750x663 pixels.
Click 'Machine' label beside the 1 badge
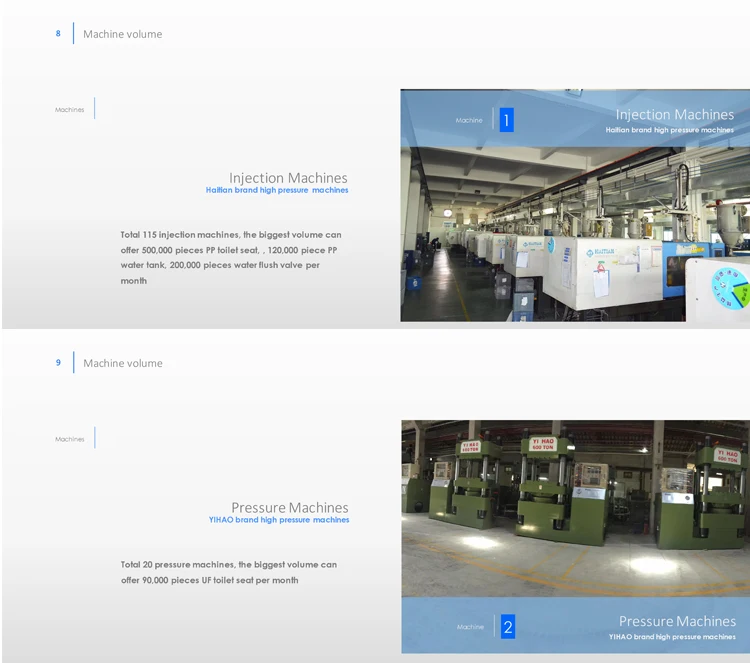(469, 121)
